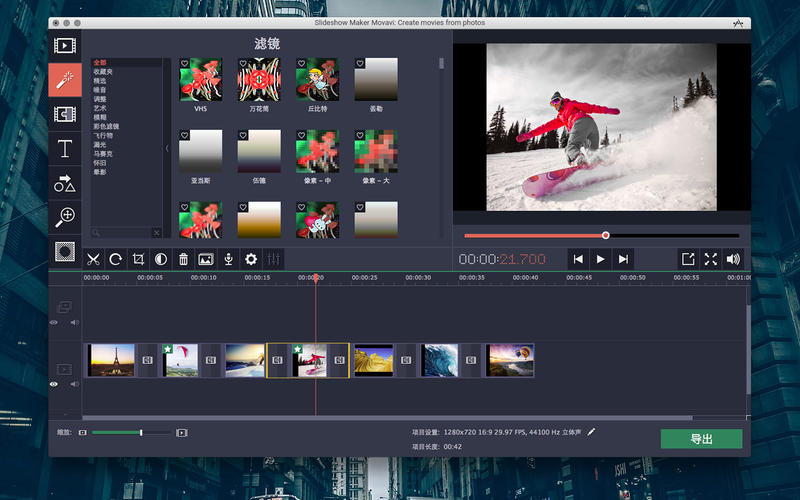The height and width of the screenshot is (500, 800).
Task: Favorite the 丘比特 filter with heart
Action: pyautogui.click(x=302, y=63)
